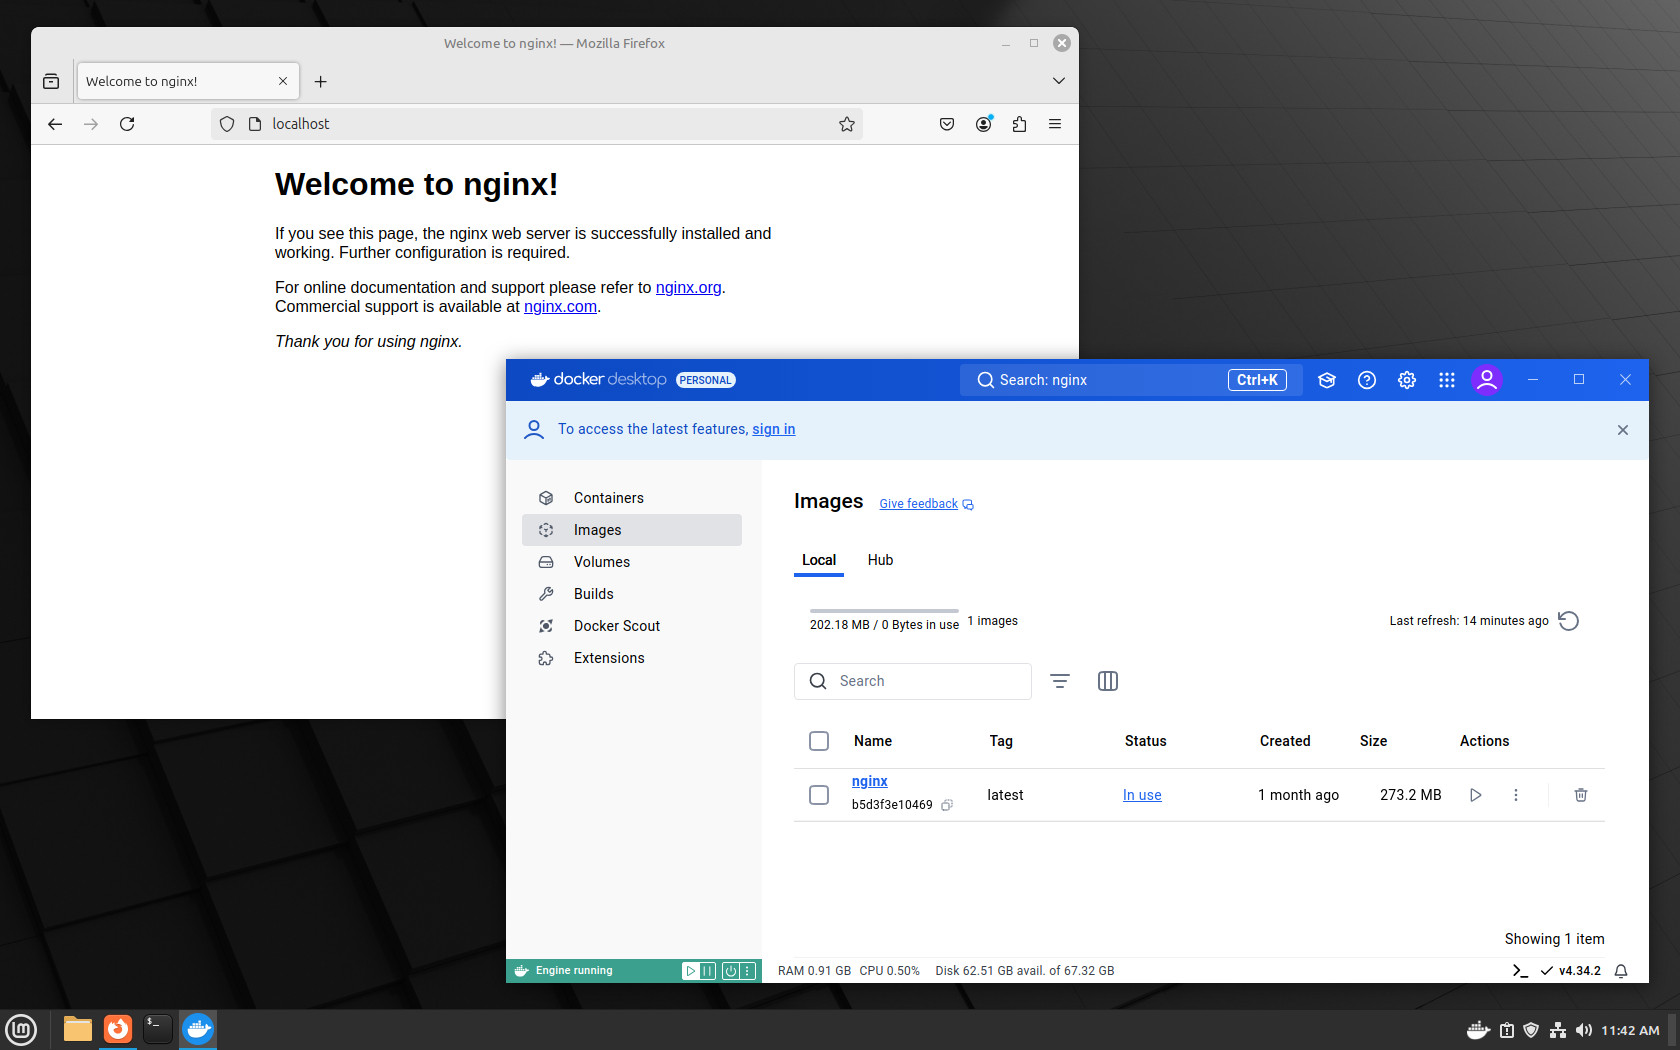Click the sign in link
The width and height of the screenshot is (1680, 1050).
click(x=774, y=429)
